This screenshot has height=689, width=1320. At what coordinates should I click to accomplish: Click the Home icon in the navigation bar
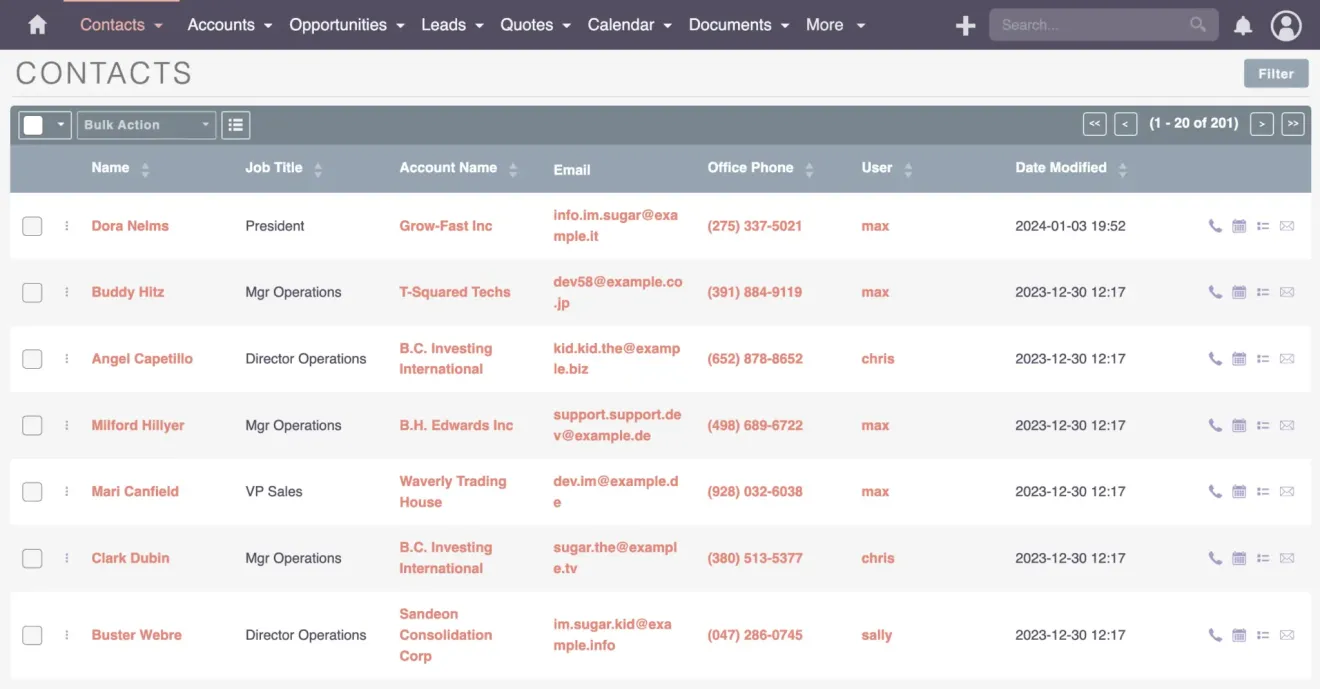coord(37,24)
